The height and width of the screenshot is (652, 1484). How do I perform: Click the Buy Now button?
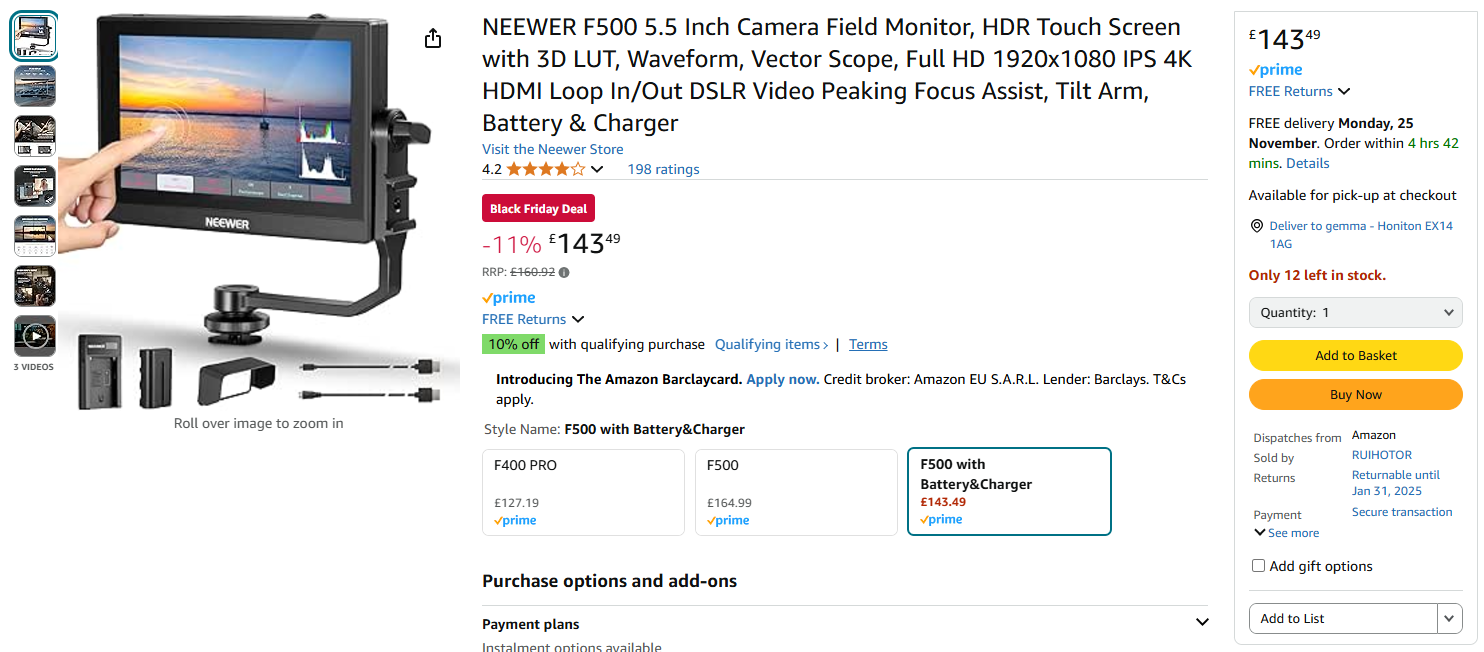tap(1355, 395)
